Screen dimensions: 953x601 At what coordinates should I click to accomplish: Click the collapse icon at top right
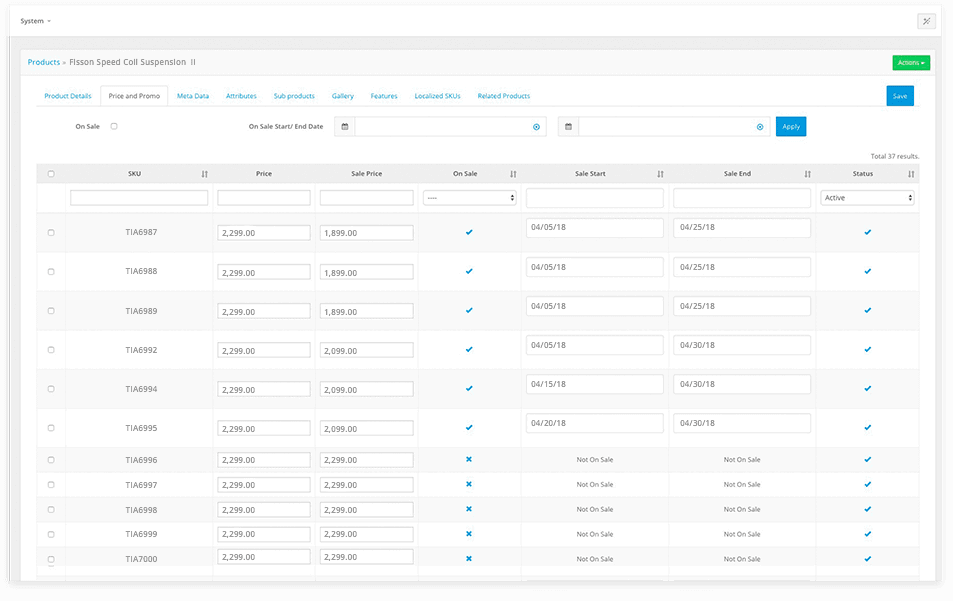[x=926, y=21]
